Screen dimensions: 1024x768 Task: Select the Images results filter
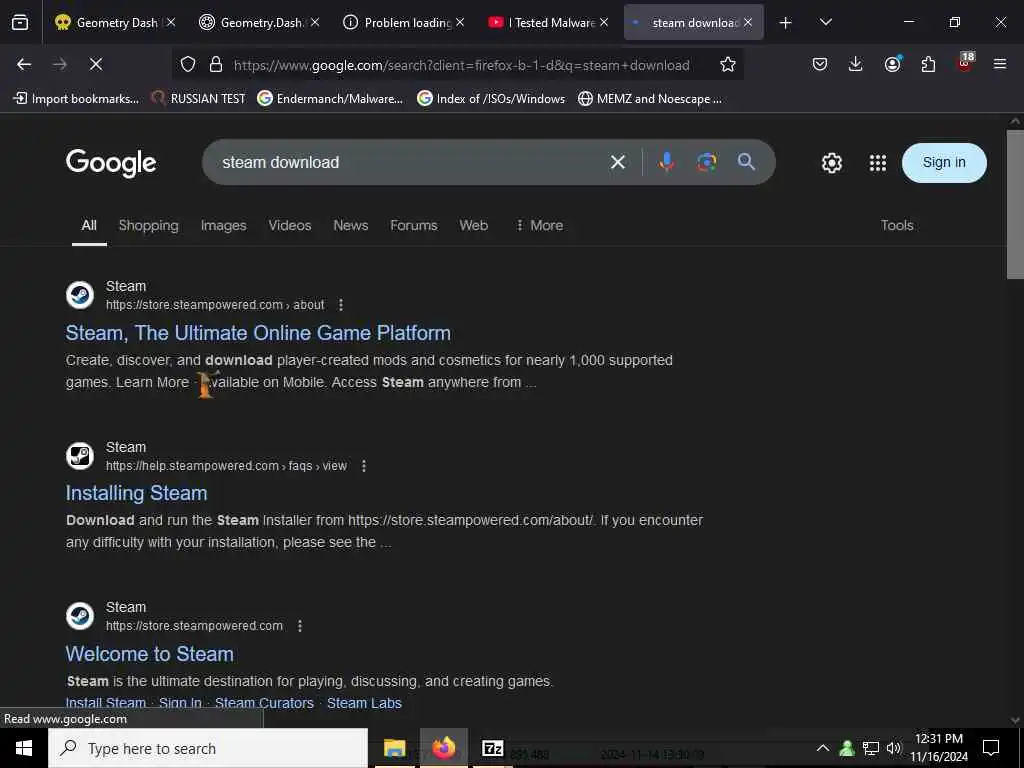click(x=223, y=225)
